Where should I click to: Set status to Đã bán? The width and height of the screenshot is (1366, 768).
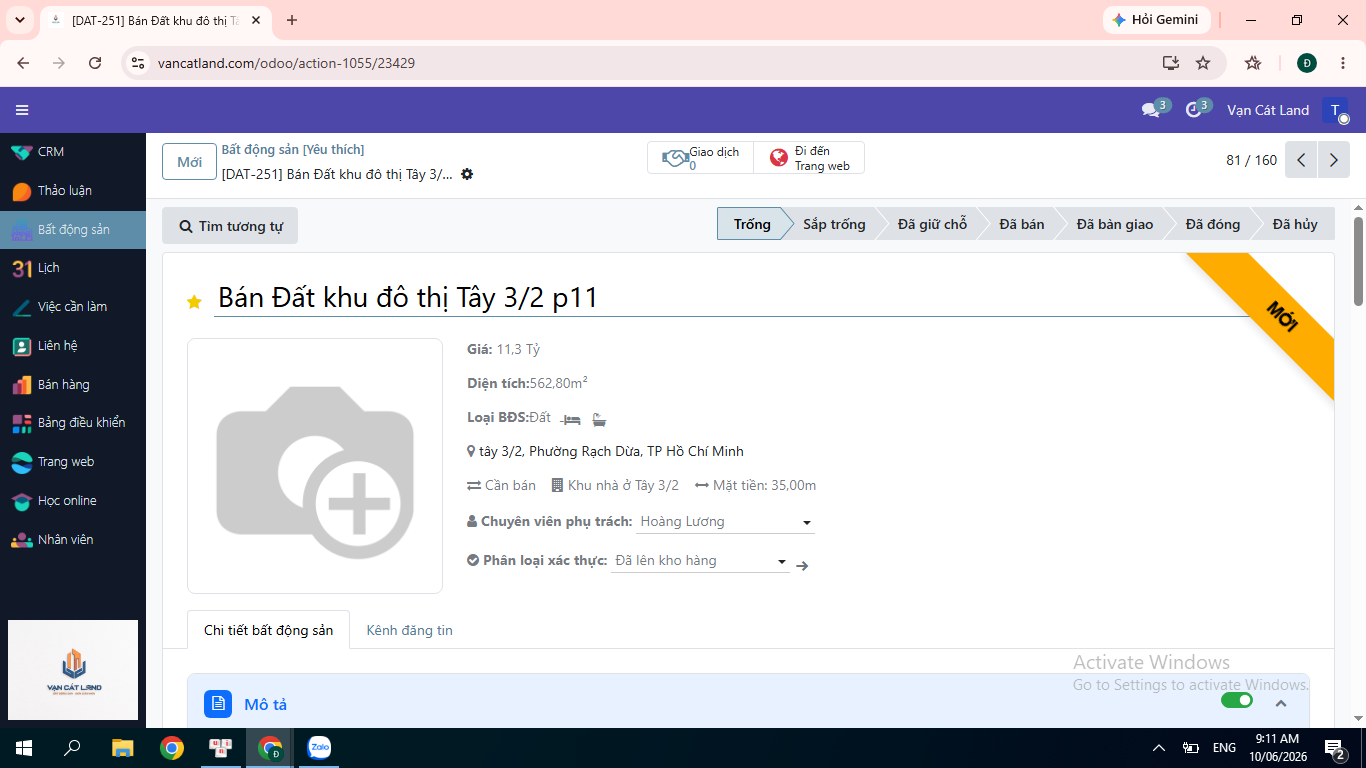1021,224
